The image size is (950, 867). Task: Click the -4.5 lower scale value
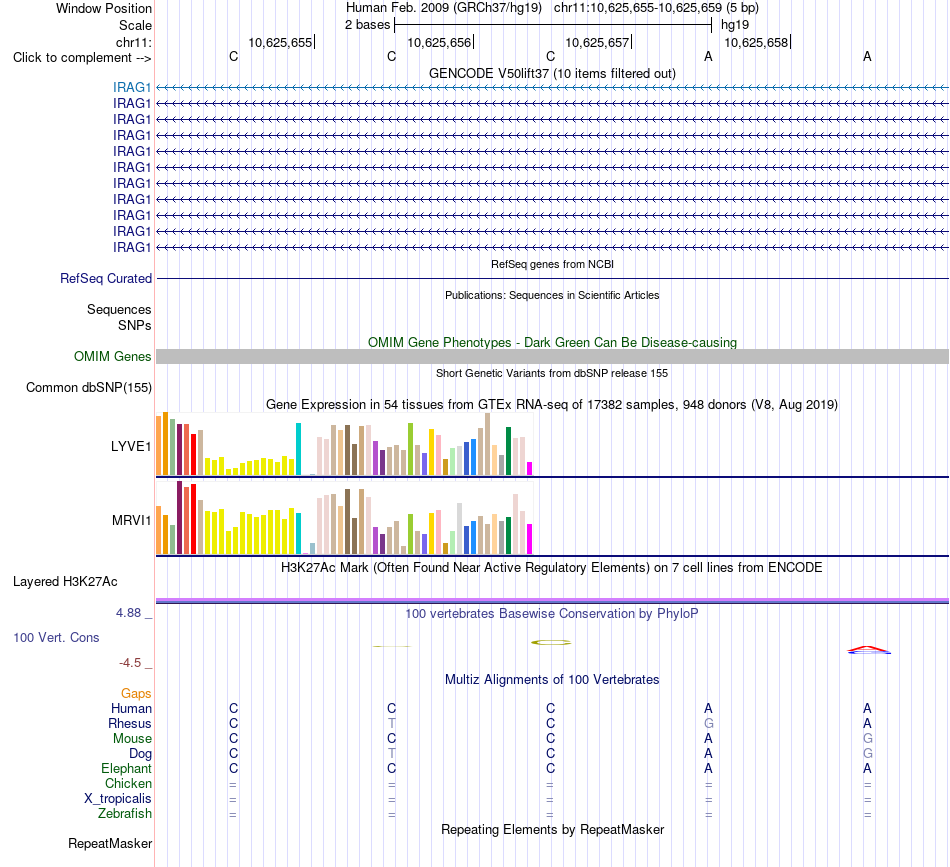pyautogui.click(x=130, y=663)
